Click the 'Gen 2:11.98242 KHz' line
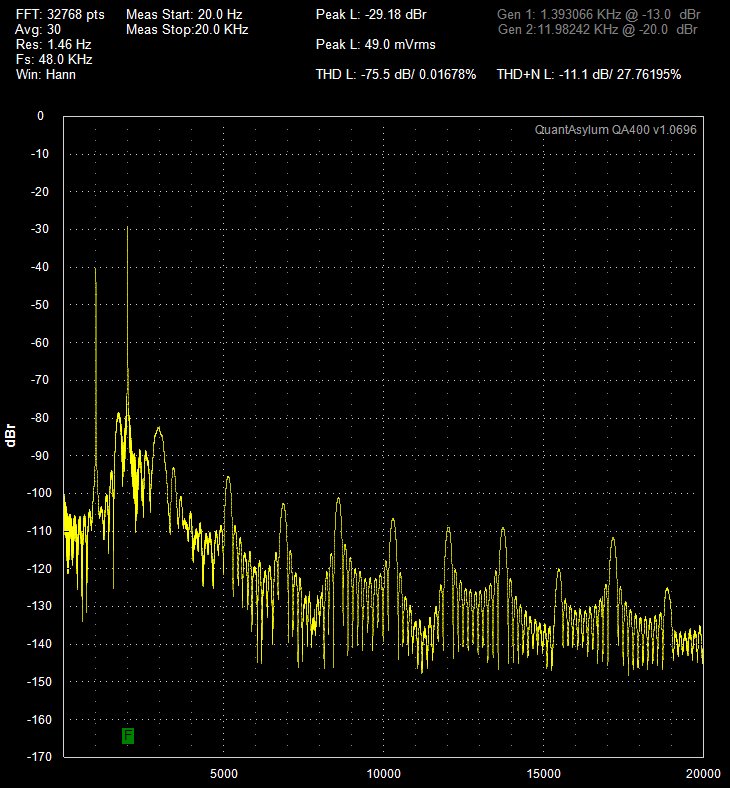730x788 pixels. (597, 30)
